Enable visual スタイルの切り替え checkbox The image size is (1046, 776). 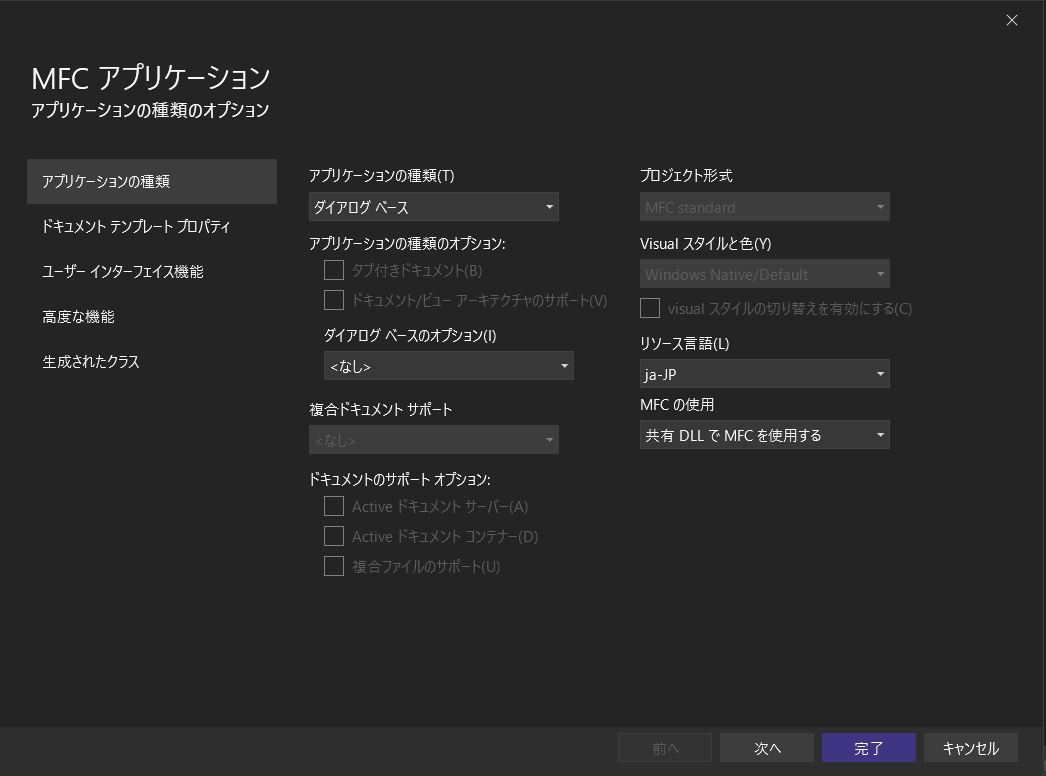click(650, 308)
